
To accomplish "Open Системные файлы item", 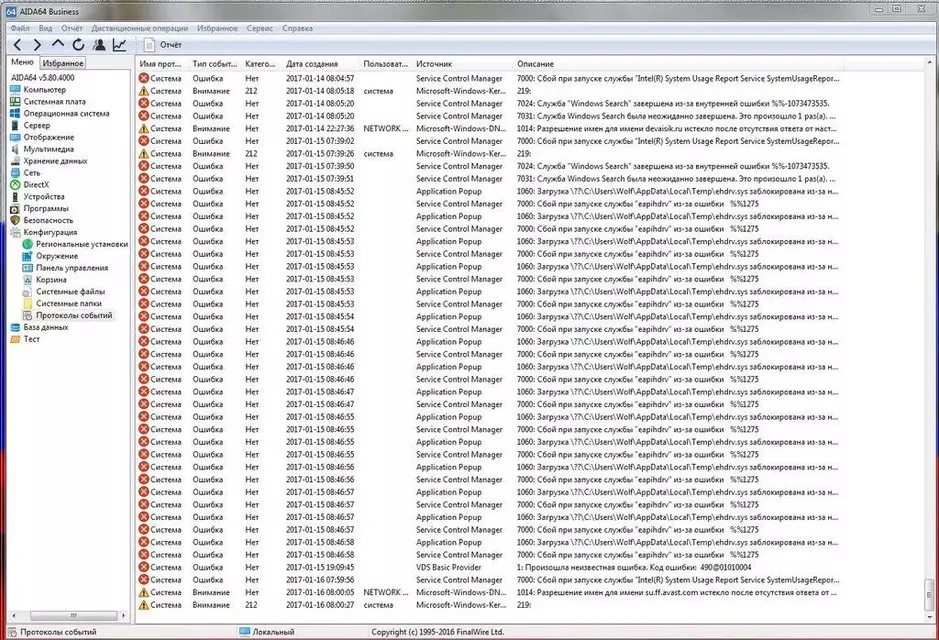I will [70, 292].
